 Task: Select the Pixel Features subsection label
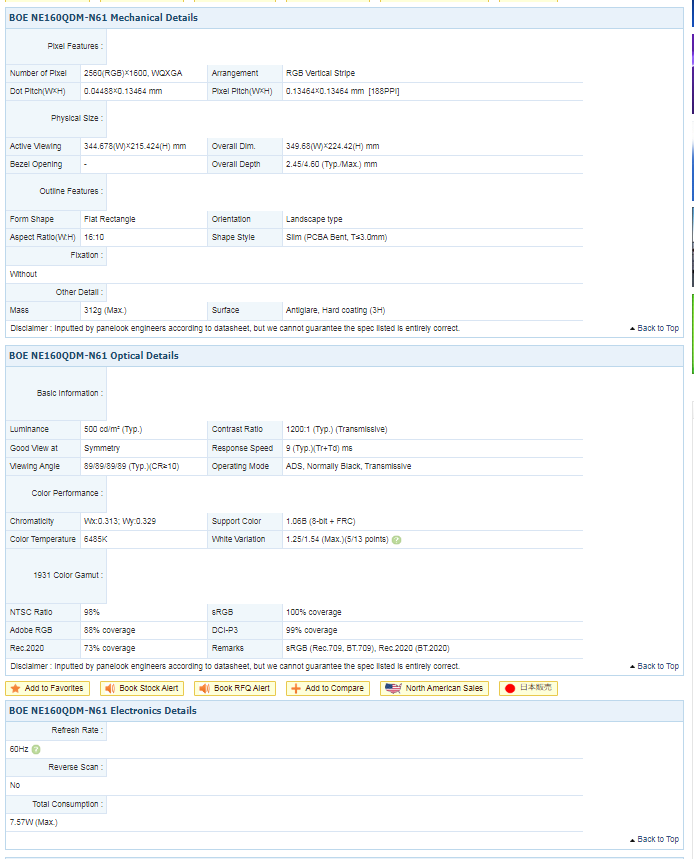(75, 47)
